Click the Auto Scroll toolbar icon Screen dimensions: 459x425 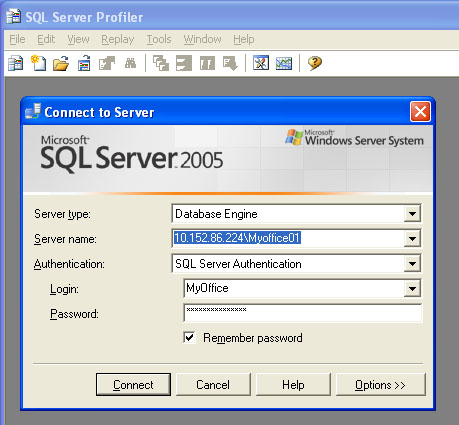(x=230, y=63)
